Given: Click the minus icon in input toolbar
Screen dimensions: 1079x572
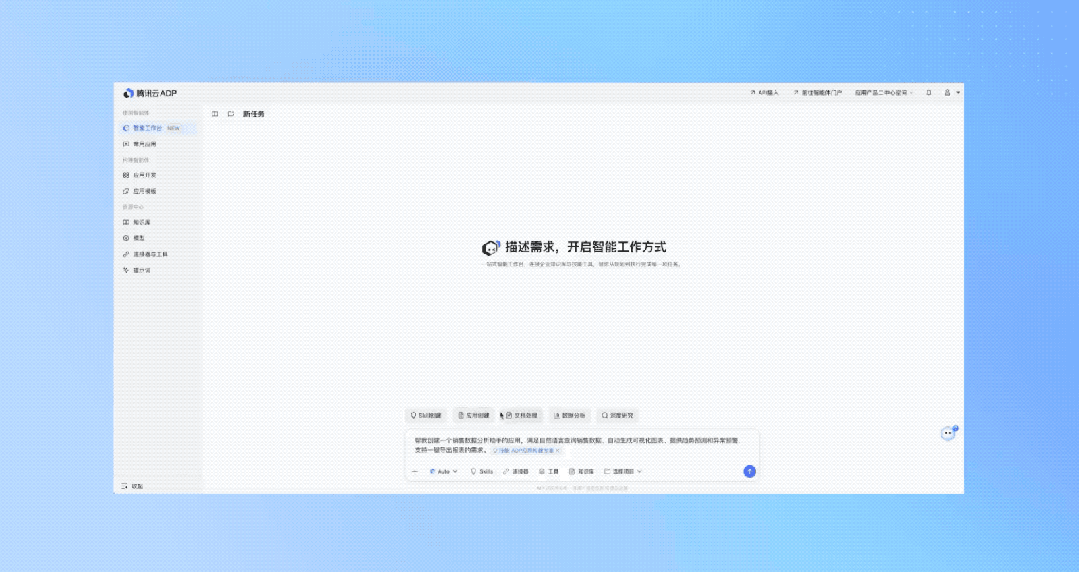Looking at the screenshot, I should [415, 472].
